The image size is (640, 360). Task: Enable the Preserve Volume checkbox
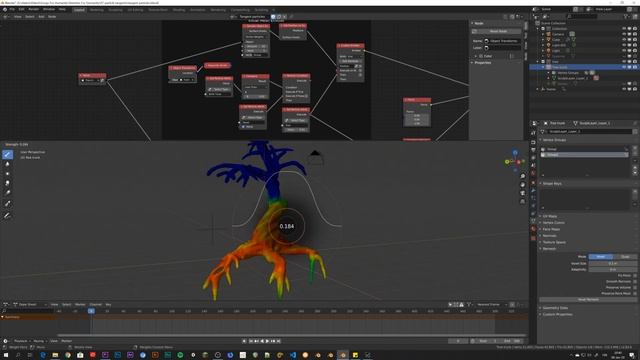tap(634, 287)
